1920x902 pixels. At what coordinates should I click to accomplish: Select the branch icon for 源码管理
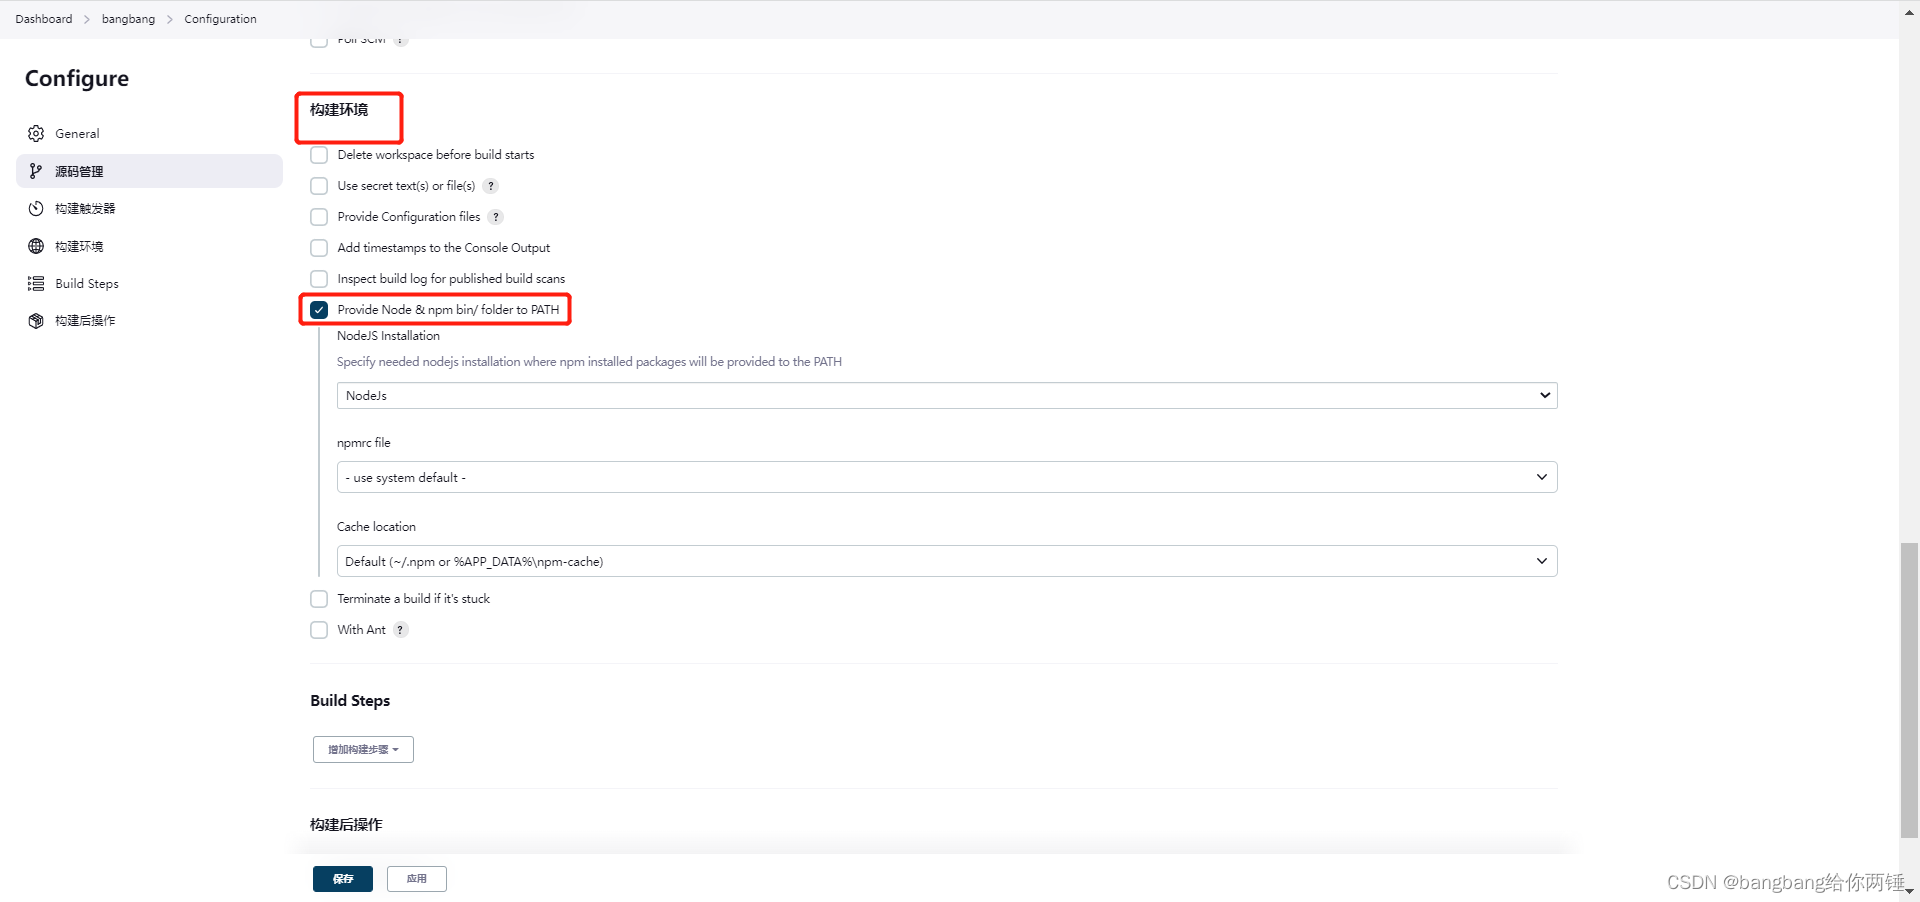point(36,171)
